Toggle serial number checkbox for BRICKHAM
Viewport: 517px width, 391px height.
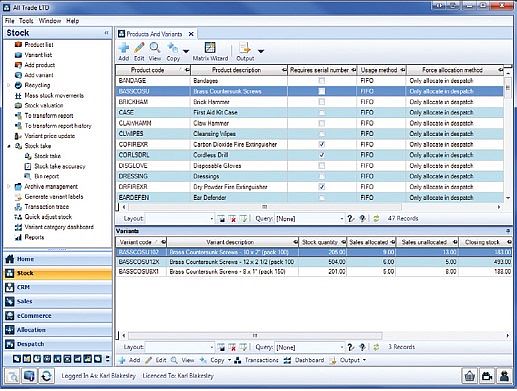coord(322,102)
